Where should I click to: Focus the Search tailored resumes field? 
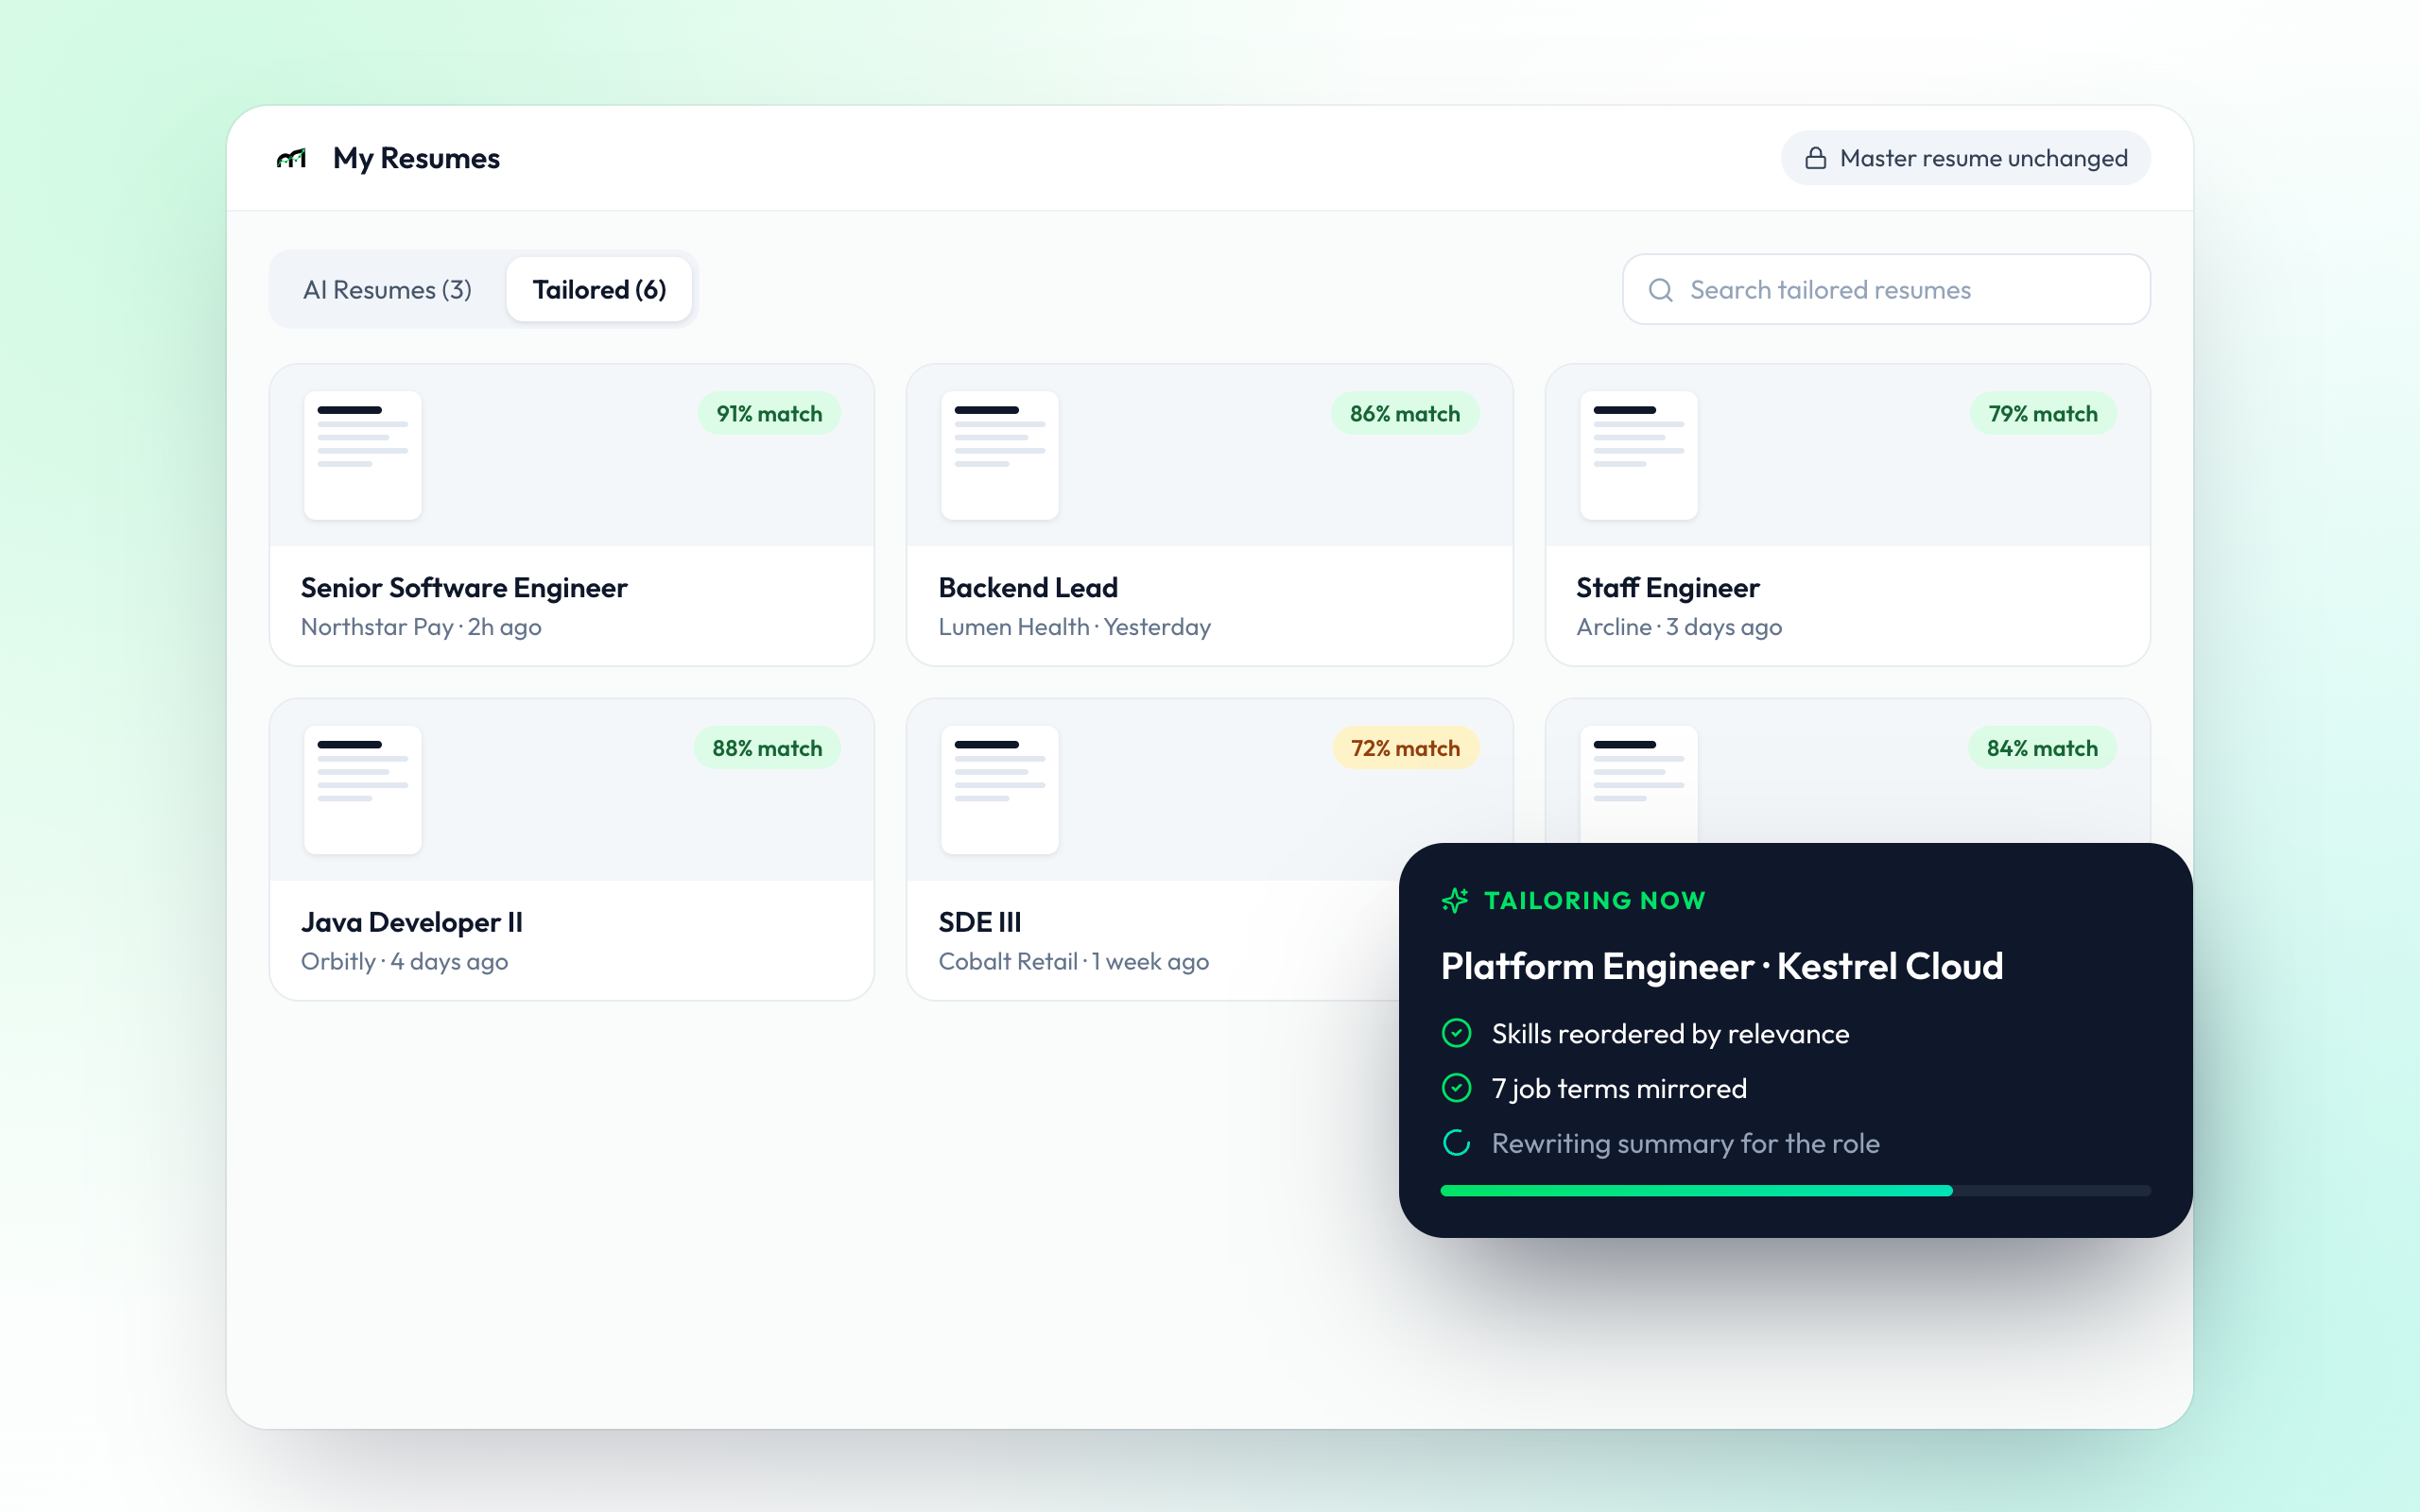pos(1886,290)
